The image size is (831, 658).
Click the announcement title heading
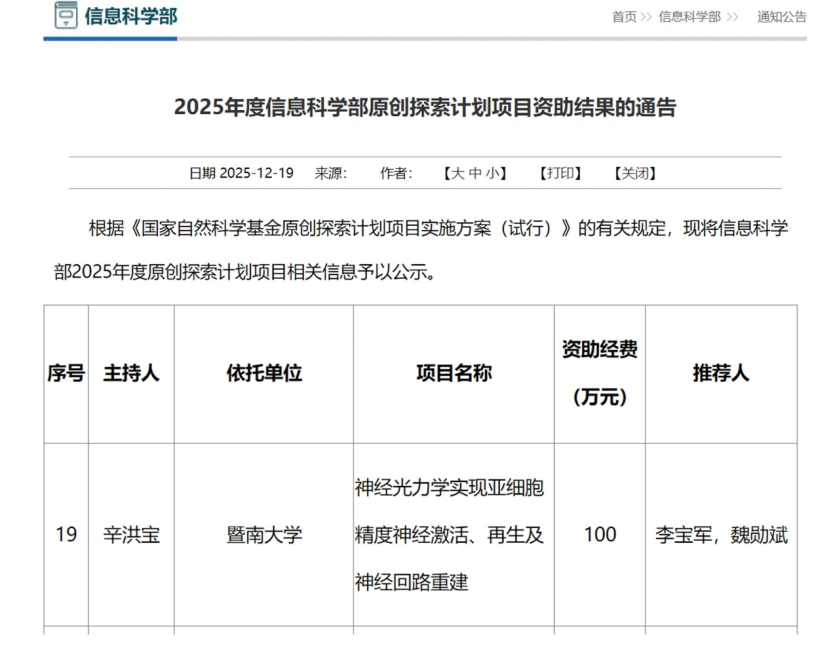[x=425, y=108]
